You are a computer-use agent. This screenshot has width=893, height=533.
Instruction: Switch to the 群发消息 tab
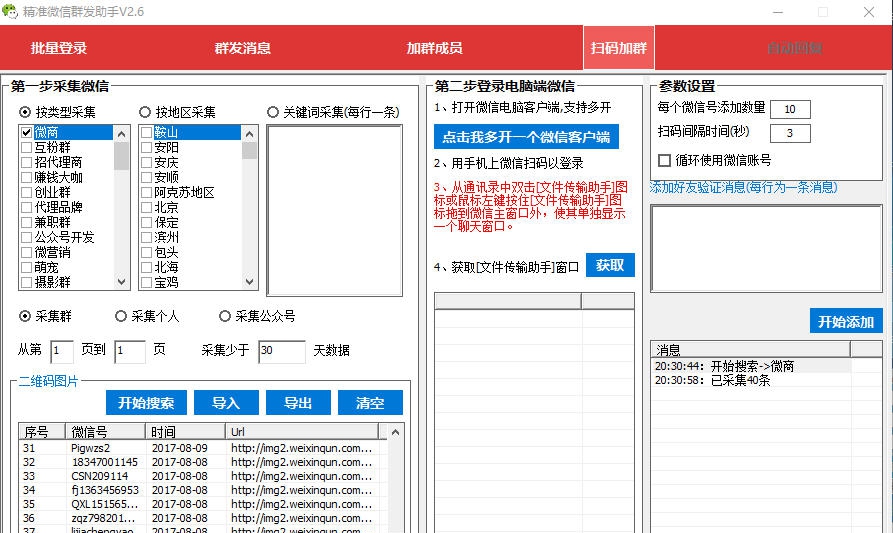pos(243,48)
